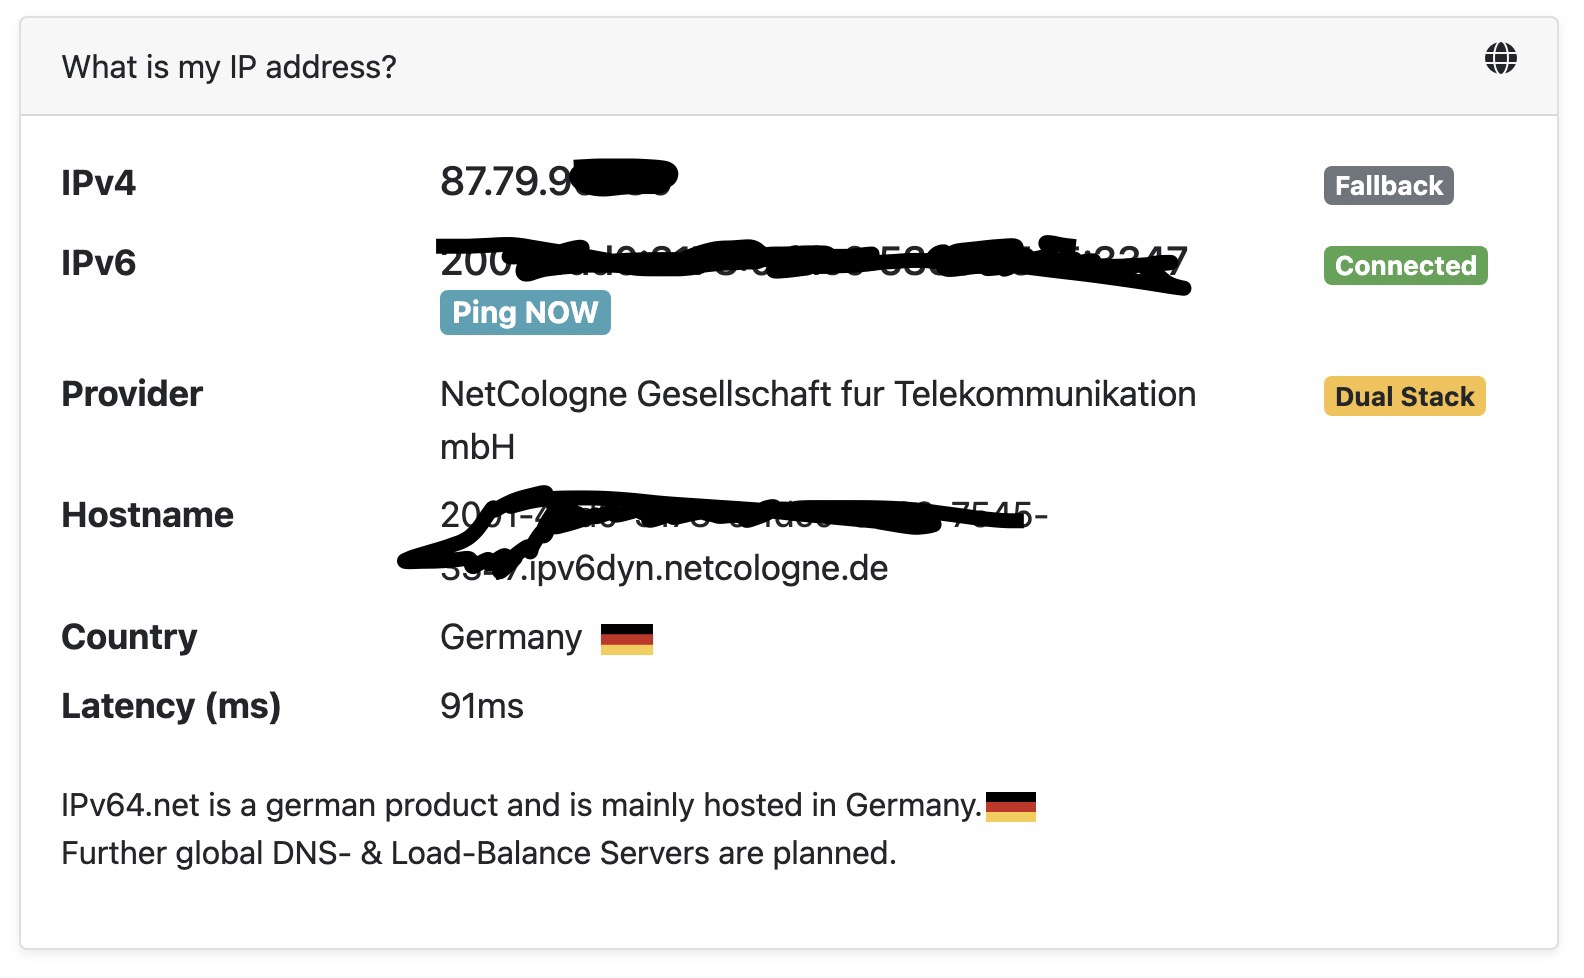Image resolution: width=1584 pixels, height=978 pixels.
Task: Click the 91ms latency value
Action: (x=482, y=706)
